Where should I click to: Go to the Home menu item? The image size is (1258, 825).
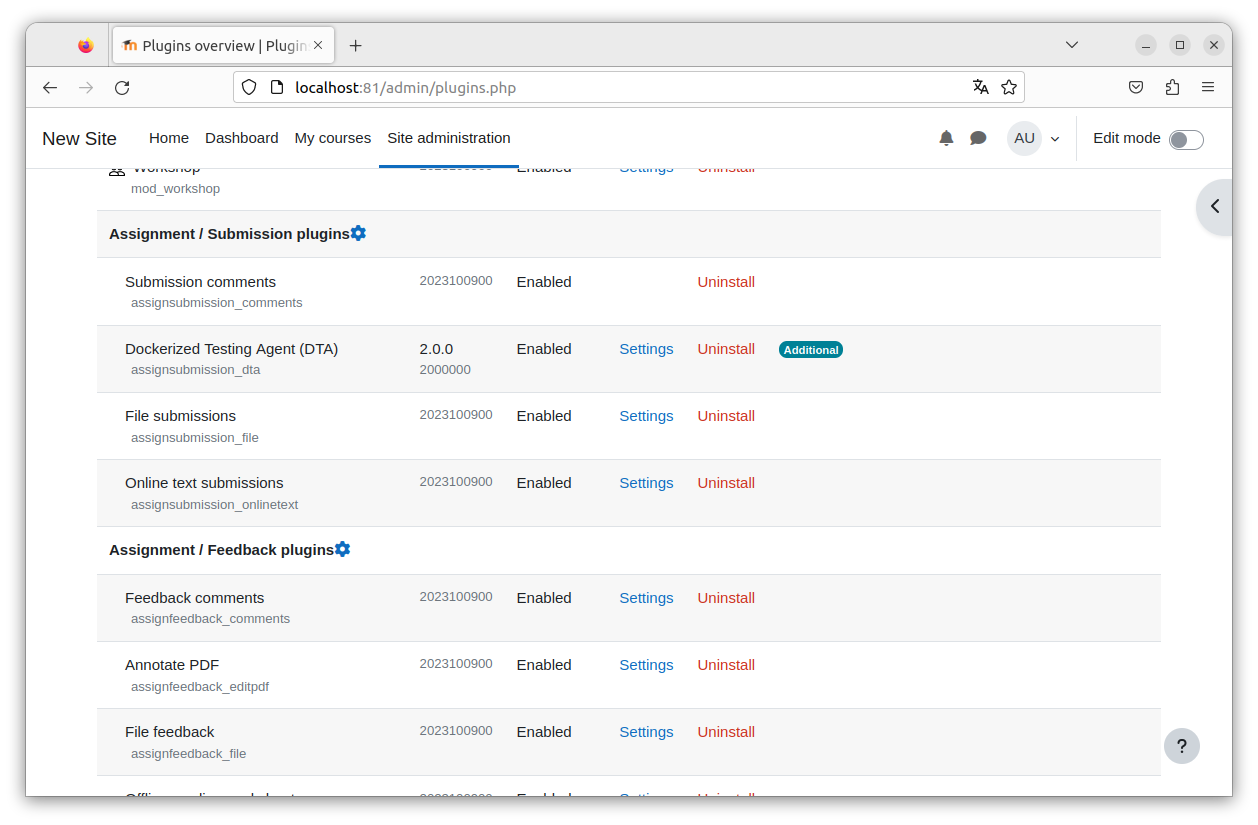click(x=169, y=138)
